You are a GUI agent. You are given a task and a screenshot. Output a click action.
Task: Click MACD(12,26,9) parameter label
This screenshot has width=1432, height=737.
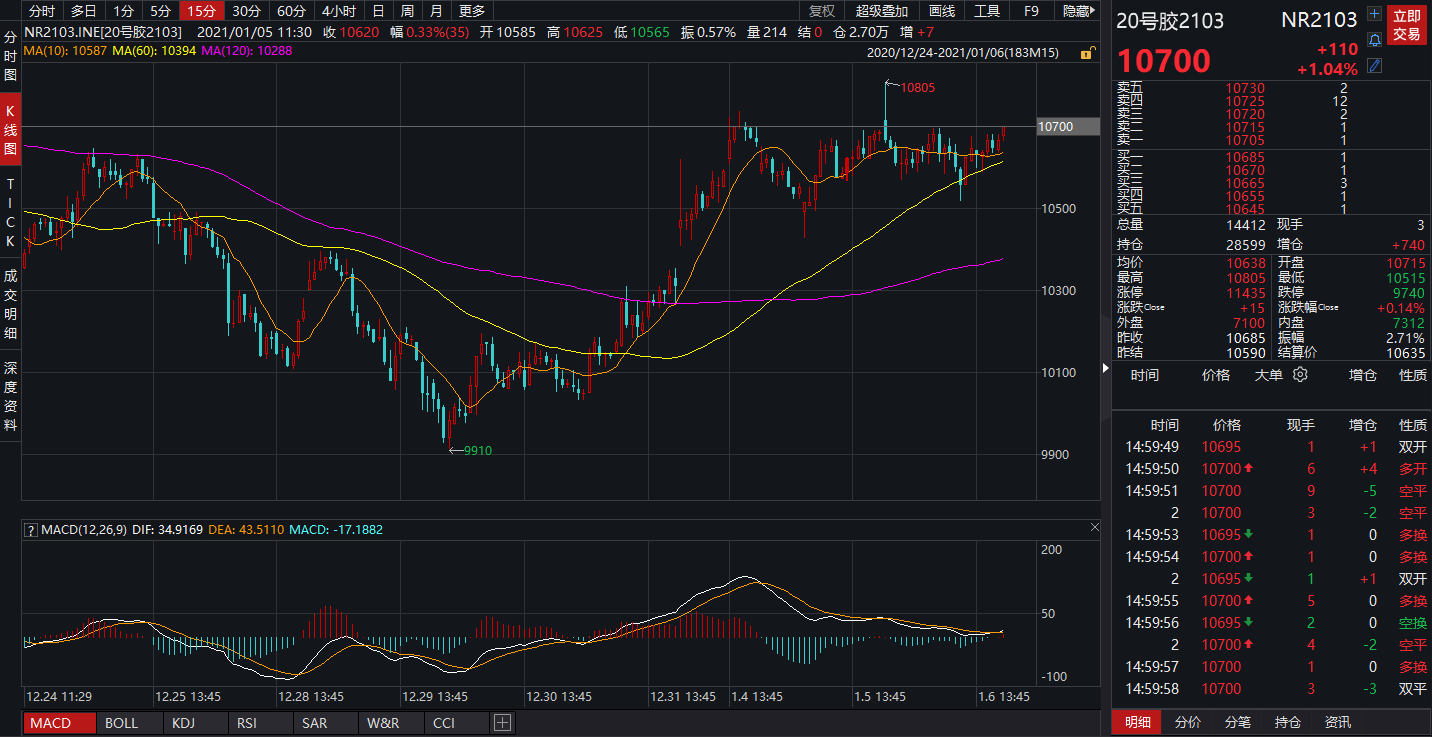pos(84,529)
